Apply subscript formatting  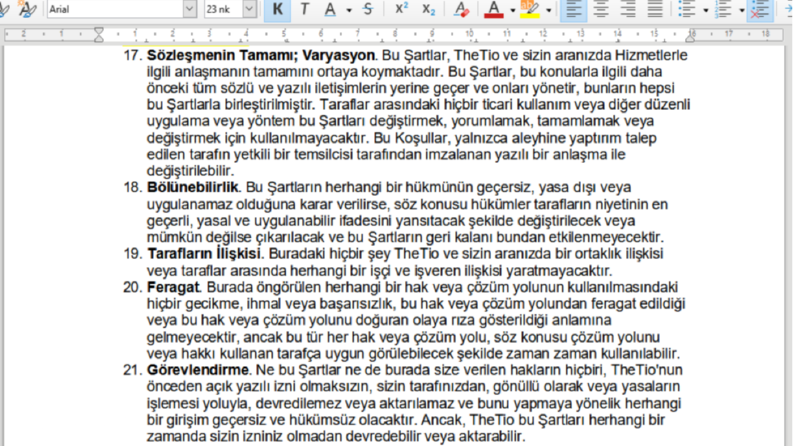click(428, 9)
